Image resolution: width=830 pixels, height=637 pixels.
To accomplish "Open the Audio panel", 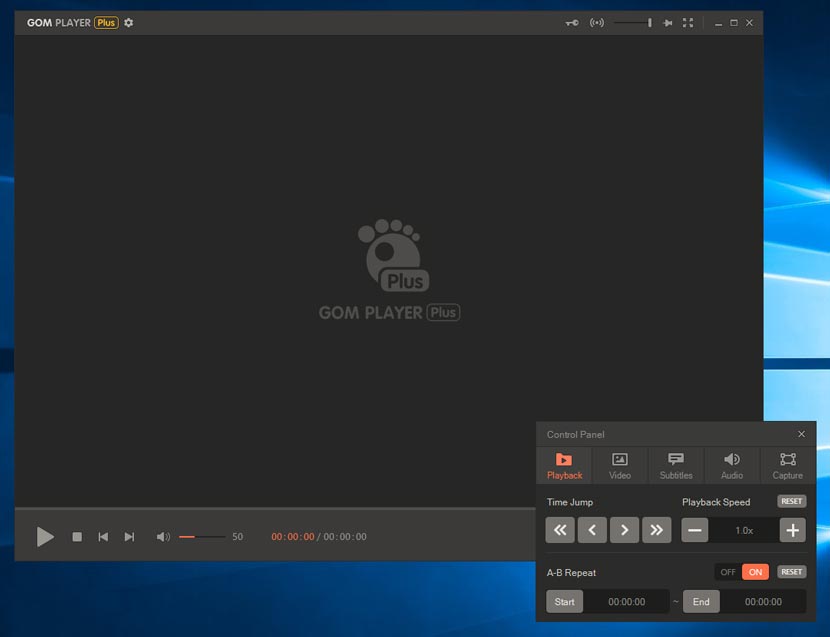I will pos(731,465).
